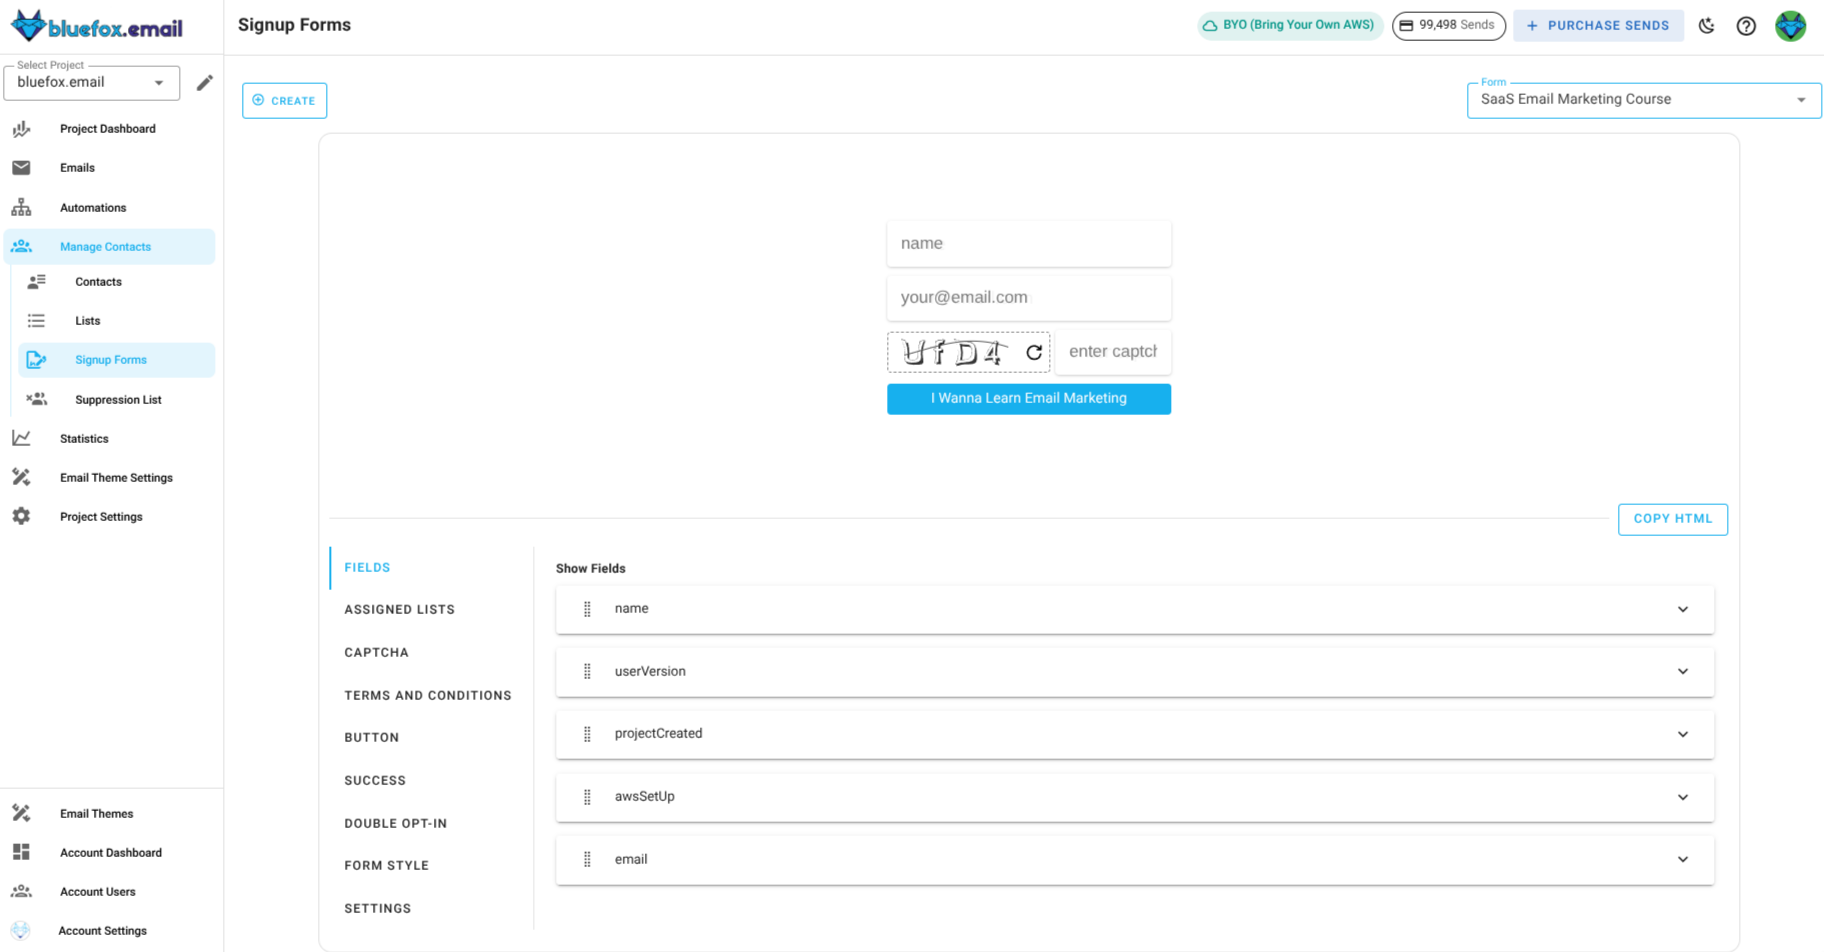The image size is (1824, 952).
Task: Open the FORM STYLE tab
Action: (387, 865)
